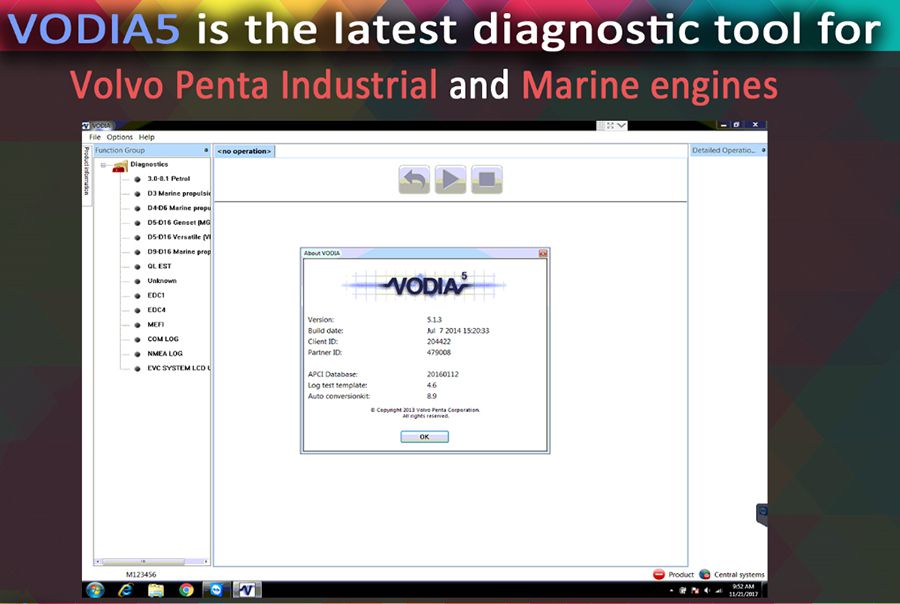Viewport: 900px width, 604px height.
Task: Open the TeamViewer taskbar icon
Action: 216,590
